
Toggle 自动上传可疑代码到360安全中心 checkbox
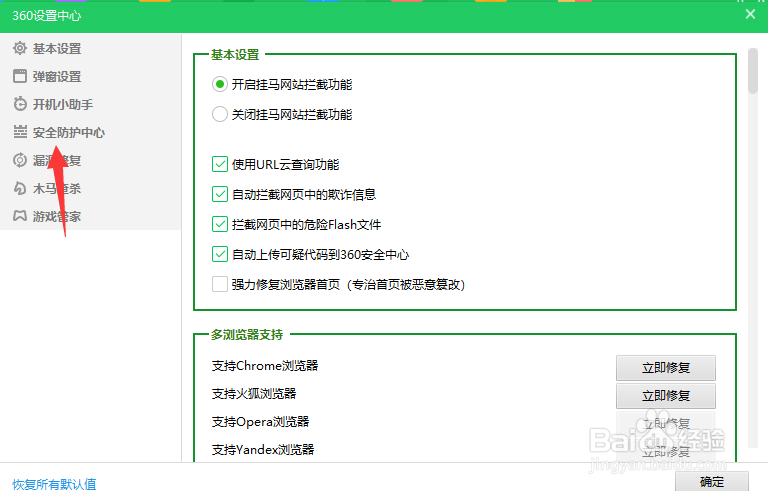pyautogui.click(x=220, y=254)
